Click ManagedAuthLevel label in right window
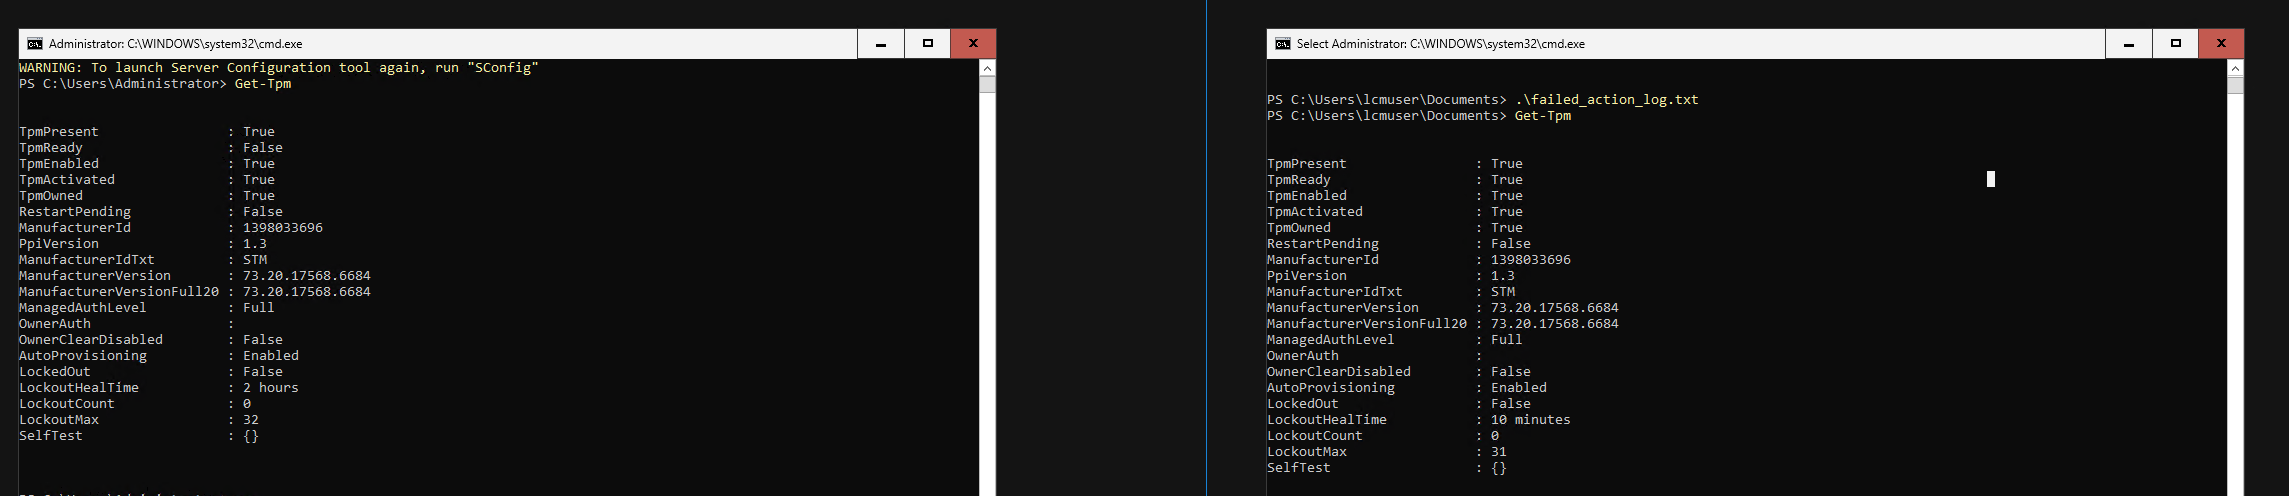This screenshot has width=2289, height=496. tap(1331, 340)
